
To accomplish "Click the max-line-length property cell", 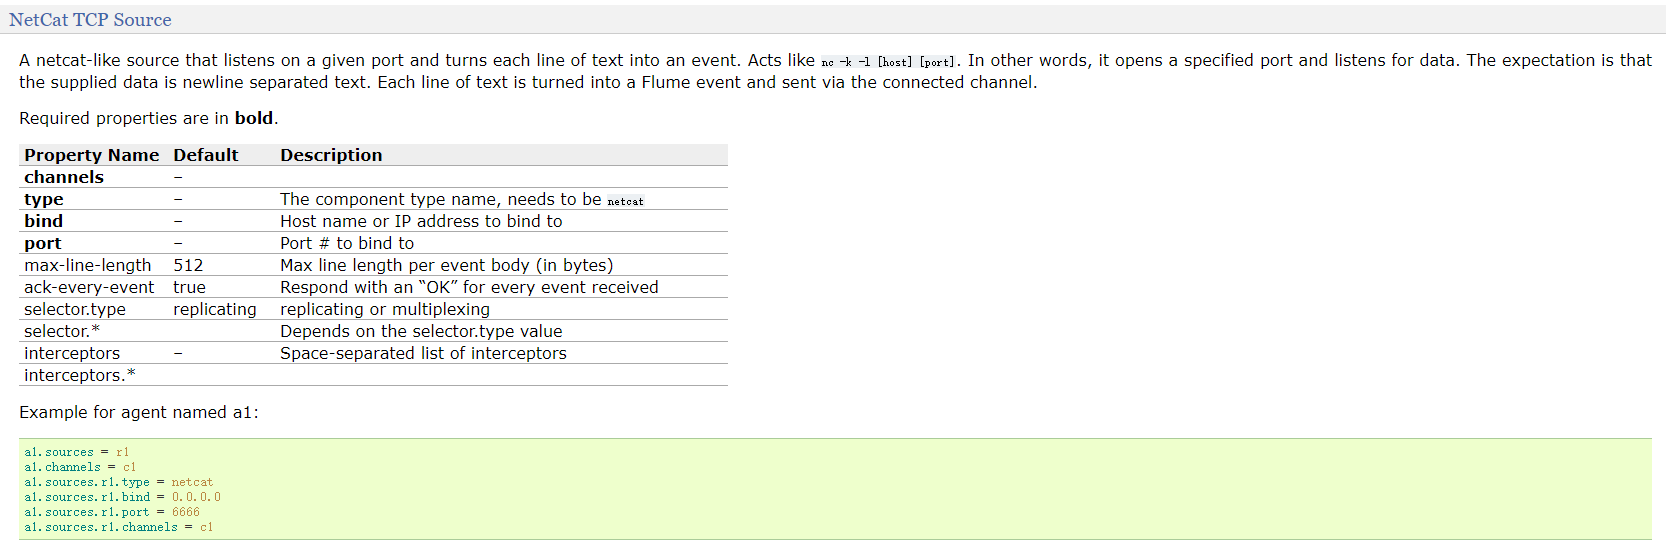I will pyautogui.click(x=88, y=265).
